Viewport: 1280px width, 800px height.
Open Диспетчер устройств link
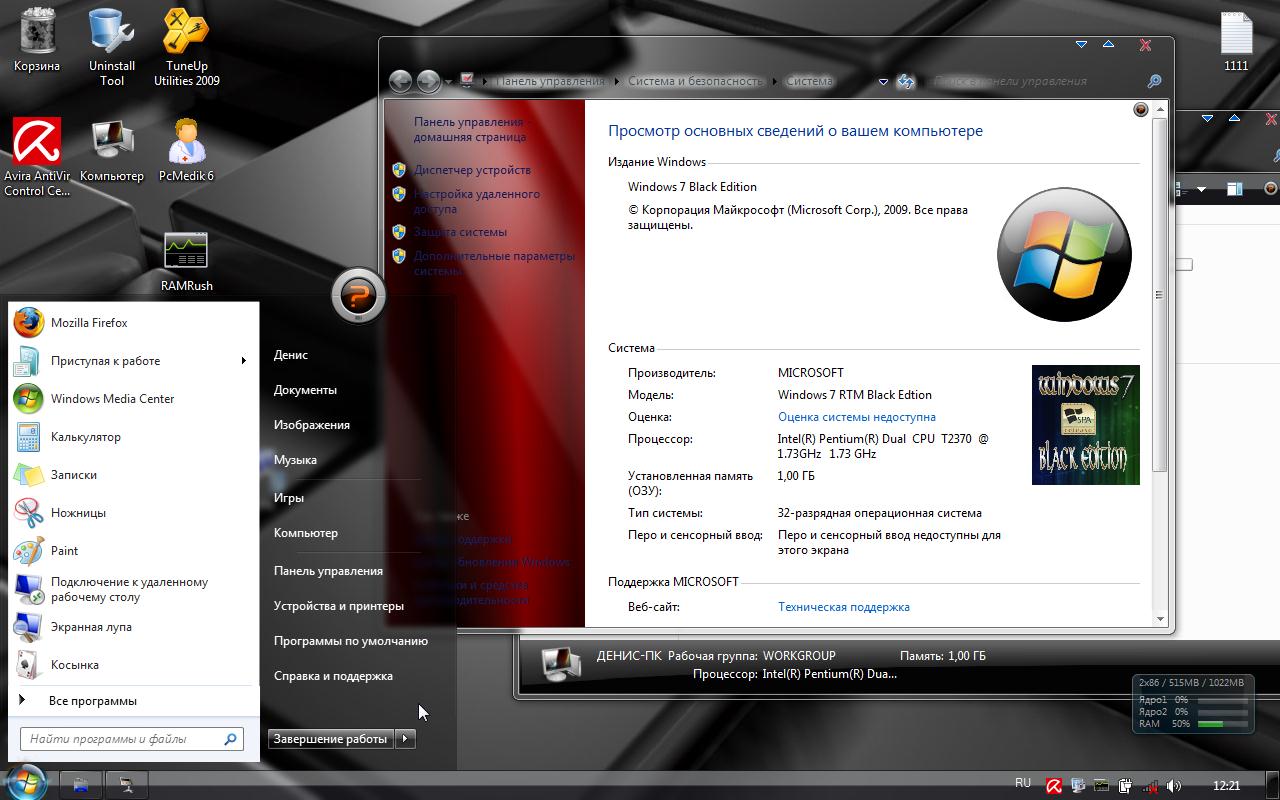click(x=472, y=170)
